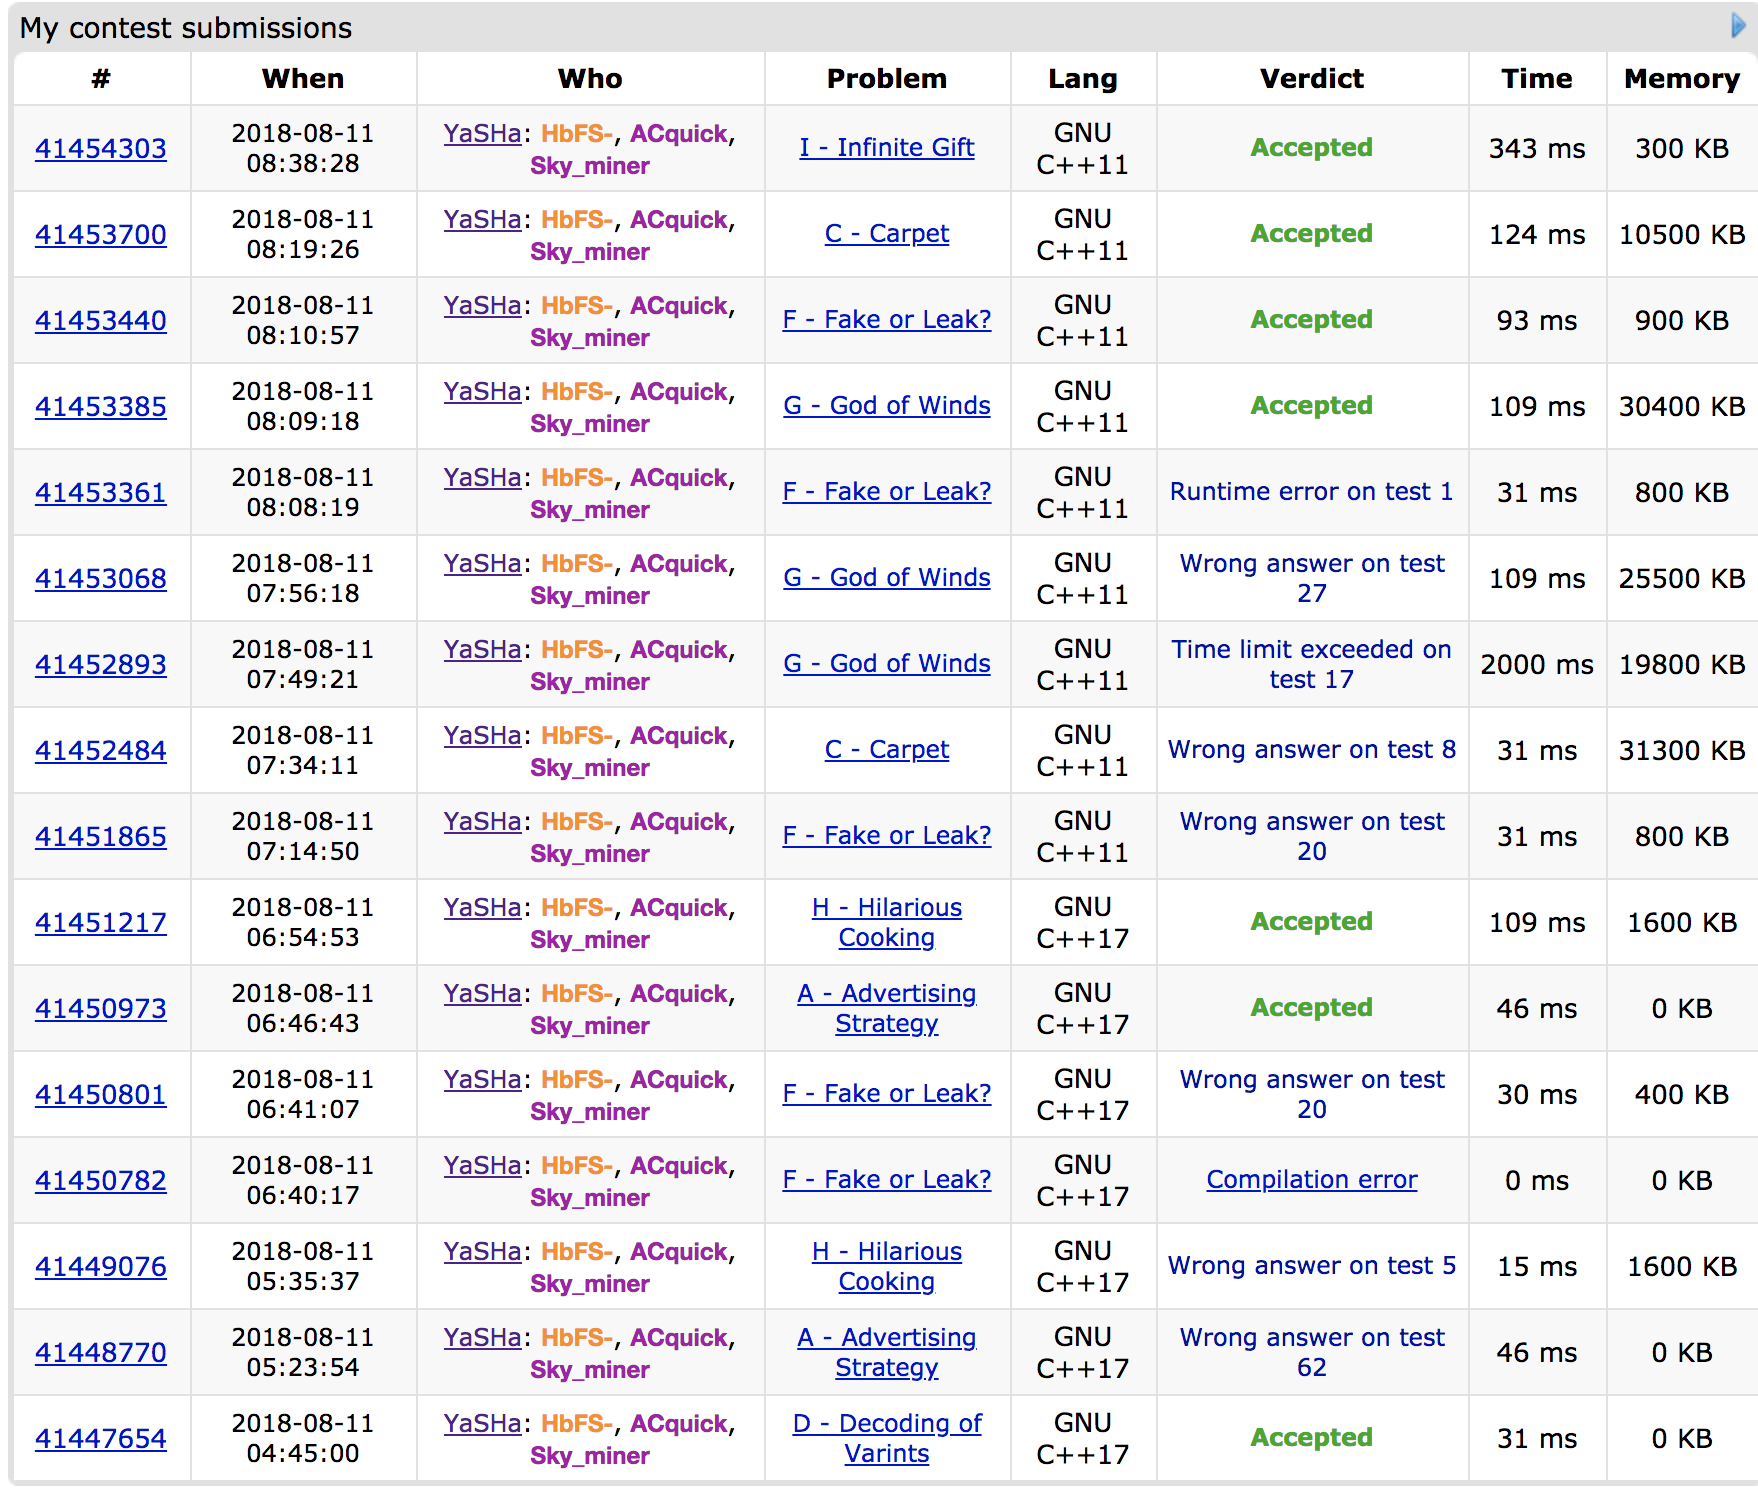1758x1494 pixels.
Task: Open submission 41453700 details
Action: (x=101, y=235)
